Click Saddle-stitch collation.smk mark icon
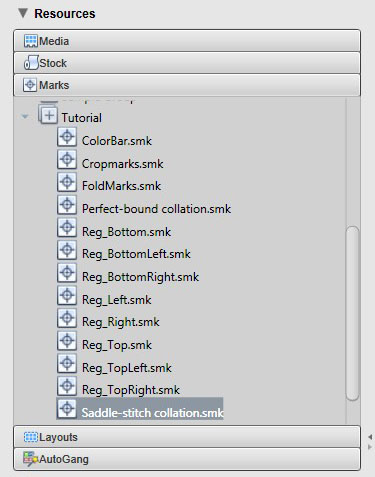This screenshot has width=375, height=477. click(x=67, y=409)
